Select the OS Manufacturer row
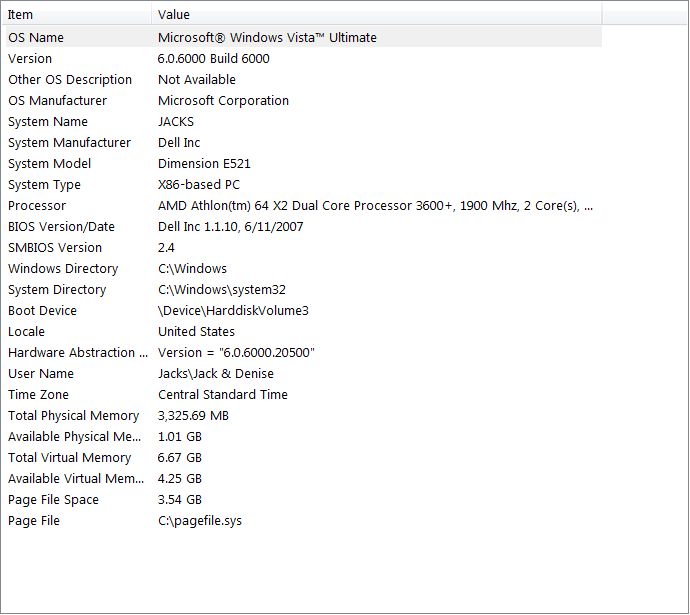Image resolution: width=690 pixels, height=615 pixels. click(304, 100)
